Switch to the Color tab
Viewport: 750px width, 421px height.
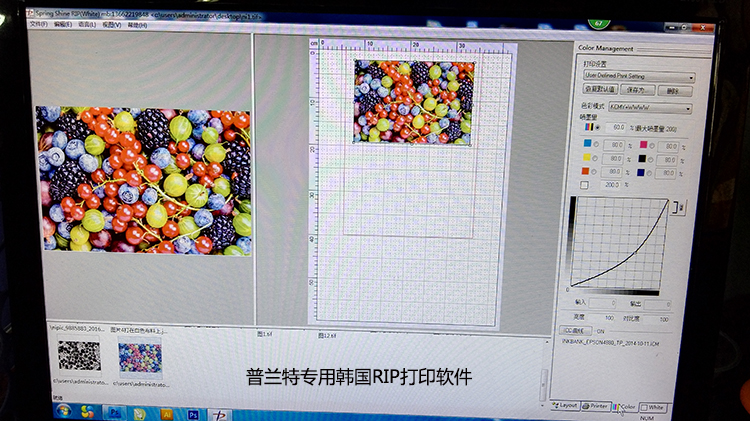click(625, 407)
